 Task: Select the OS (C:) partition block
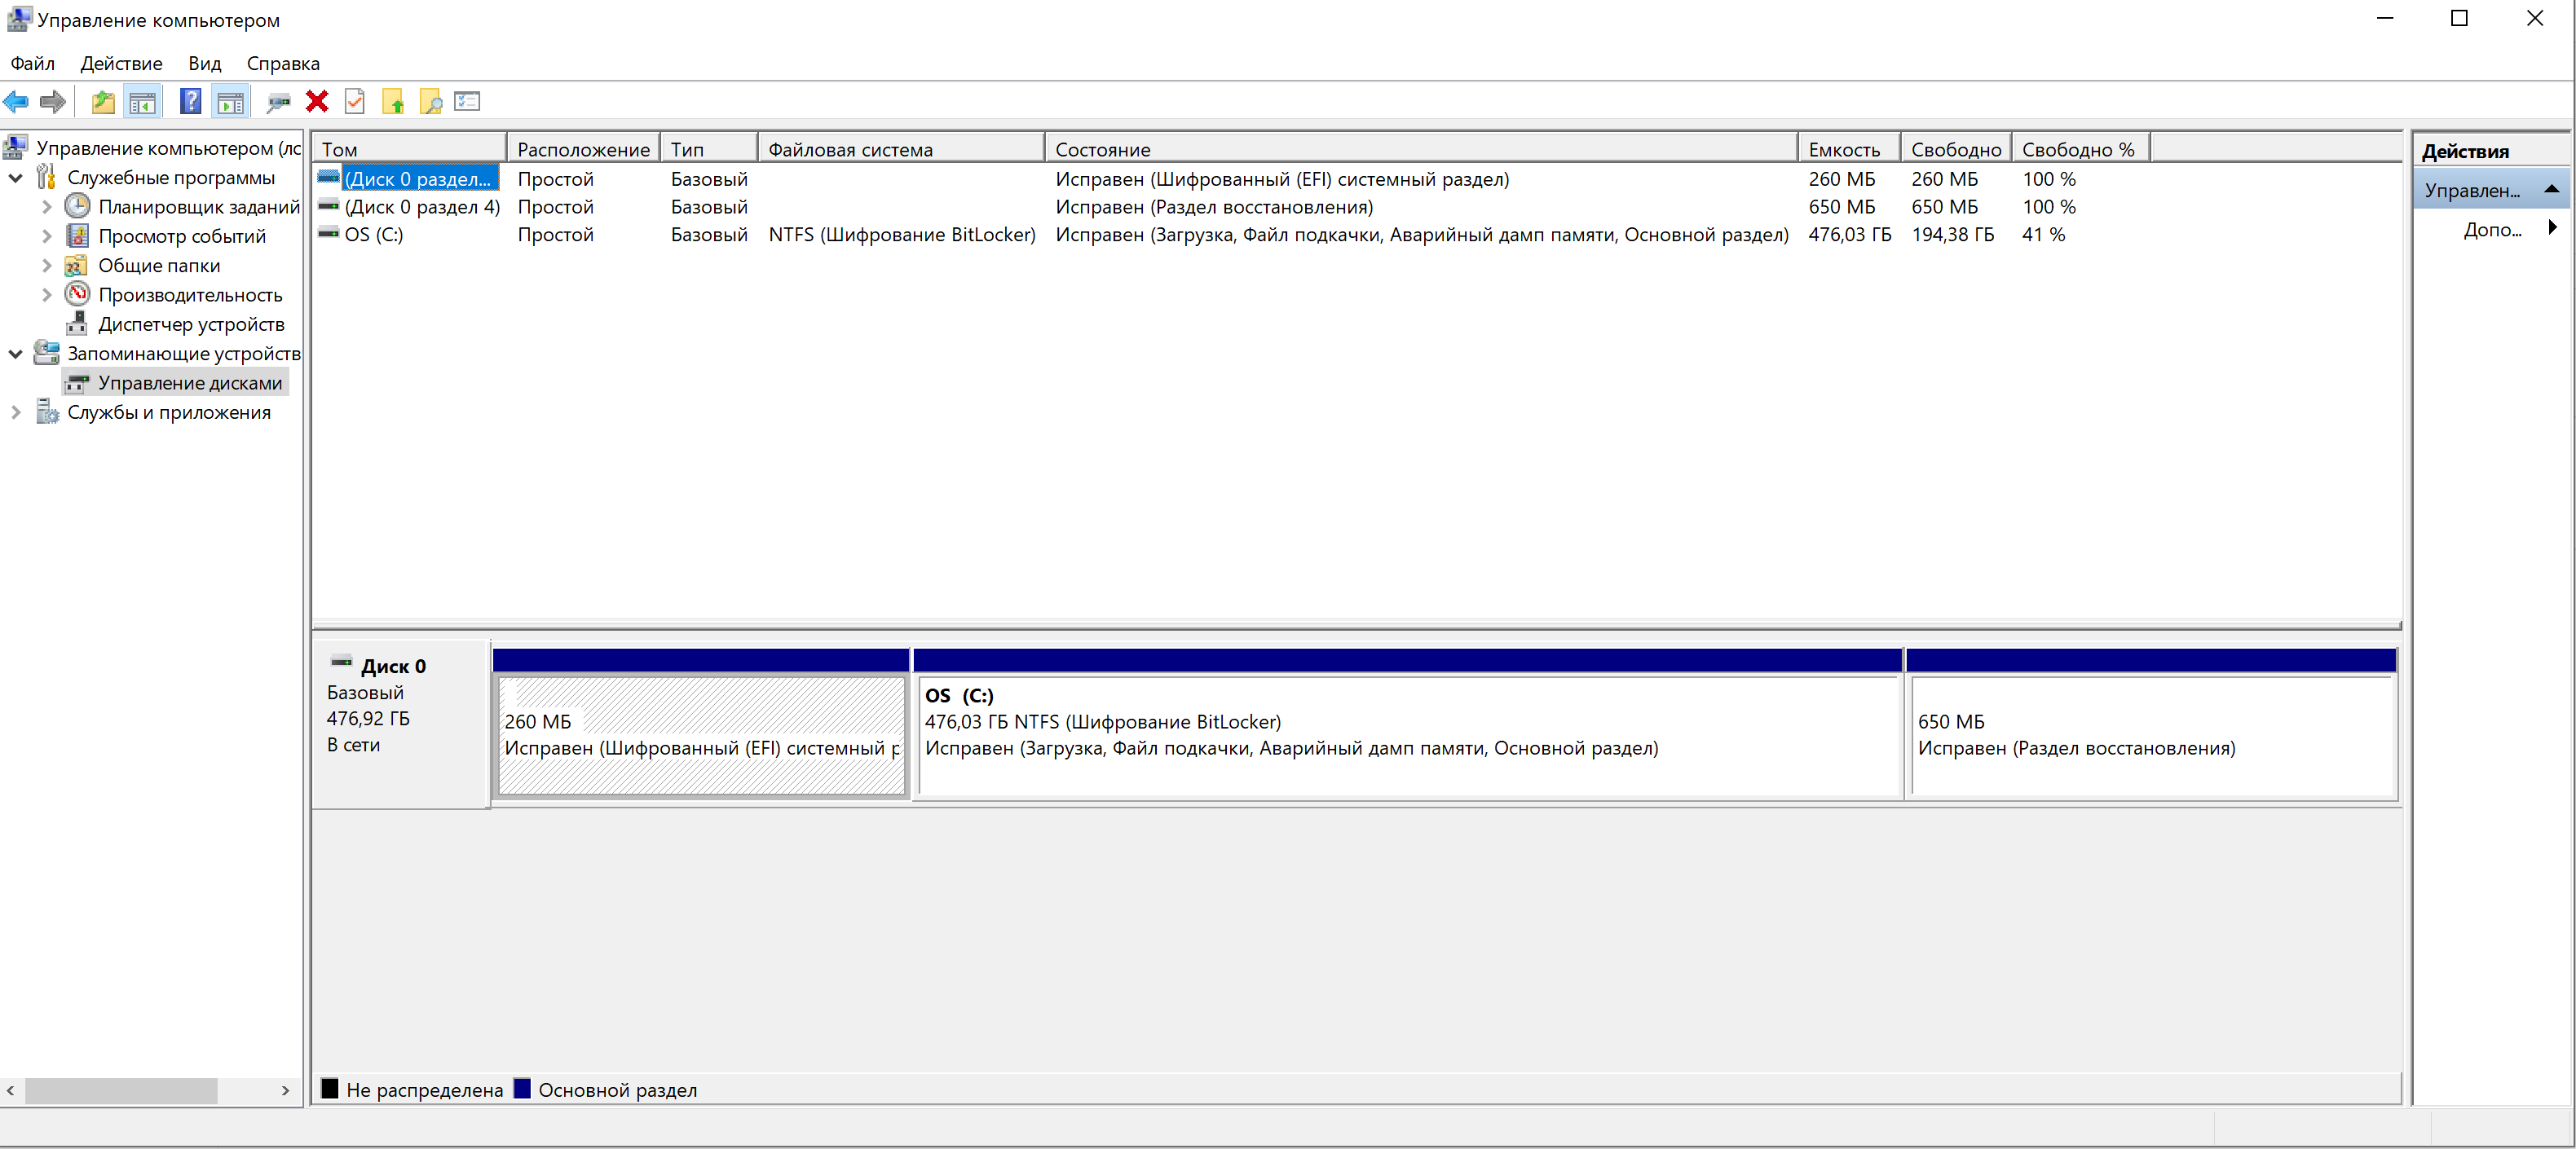click(x=1407, y=735)
